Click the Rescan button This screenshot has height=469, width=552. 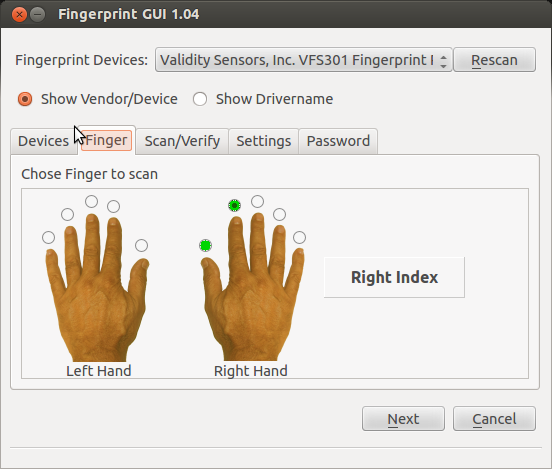[x=495, y=60]
